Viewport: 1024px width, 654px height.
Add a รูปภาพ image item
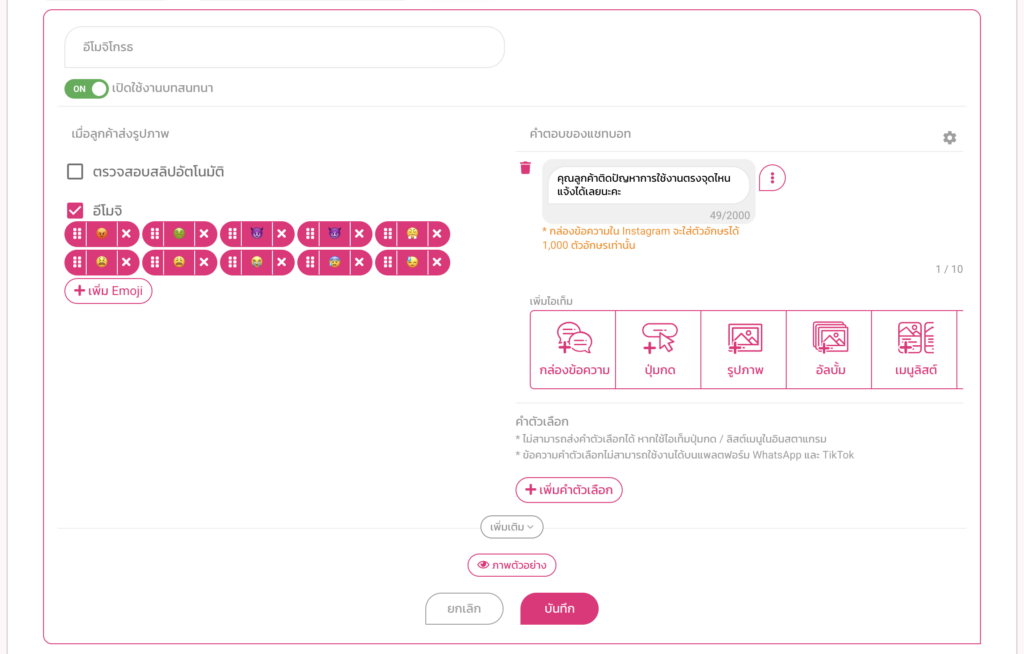[745, 349]
